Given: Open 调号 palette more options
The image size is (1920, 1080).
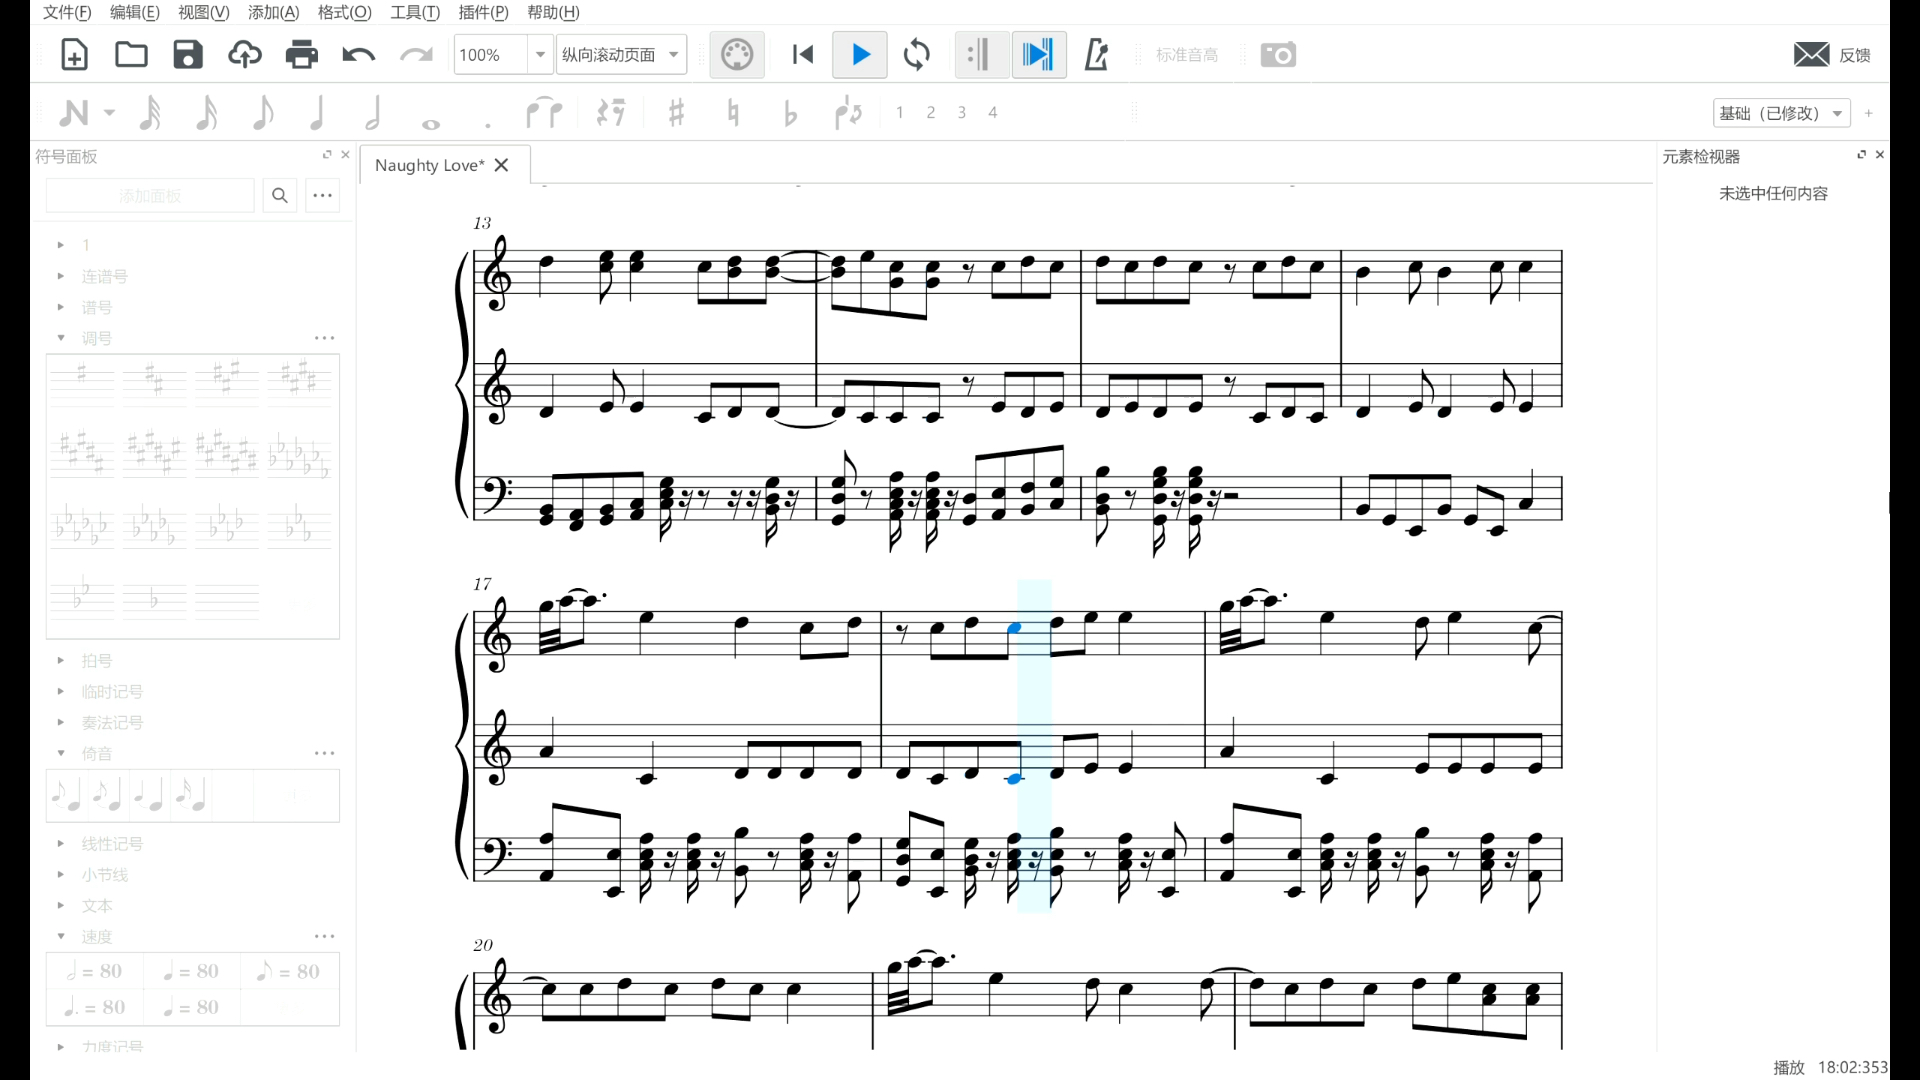Looking at the screenshot, I should pos(324,338).
